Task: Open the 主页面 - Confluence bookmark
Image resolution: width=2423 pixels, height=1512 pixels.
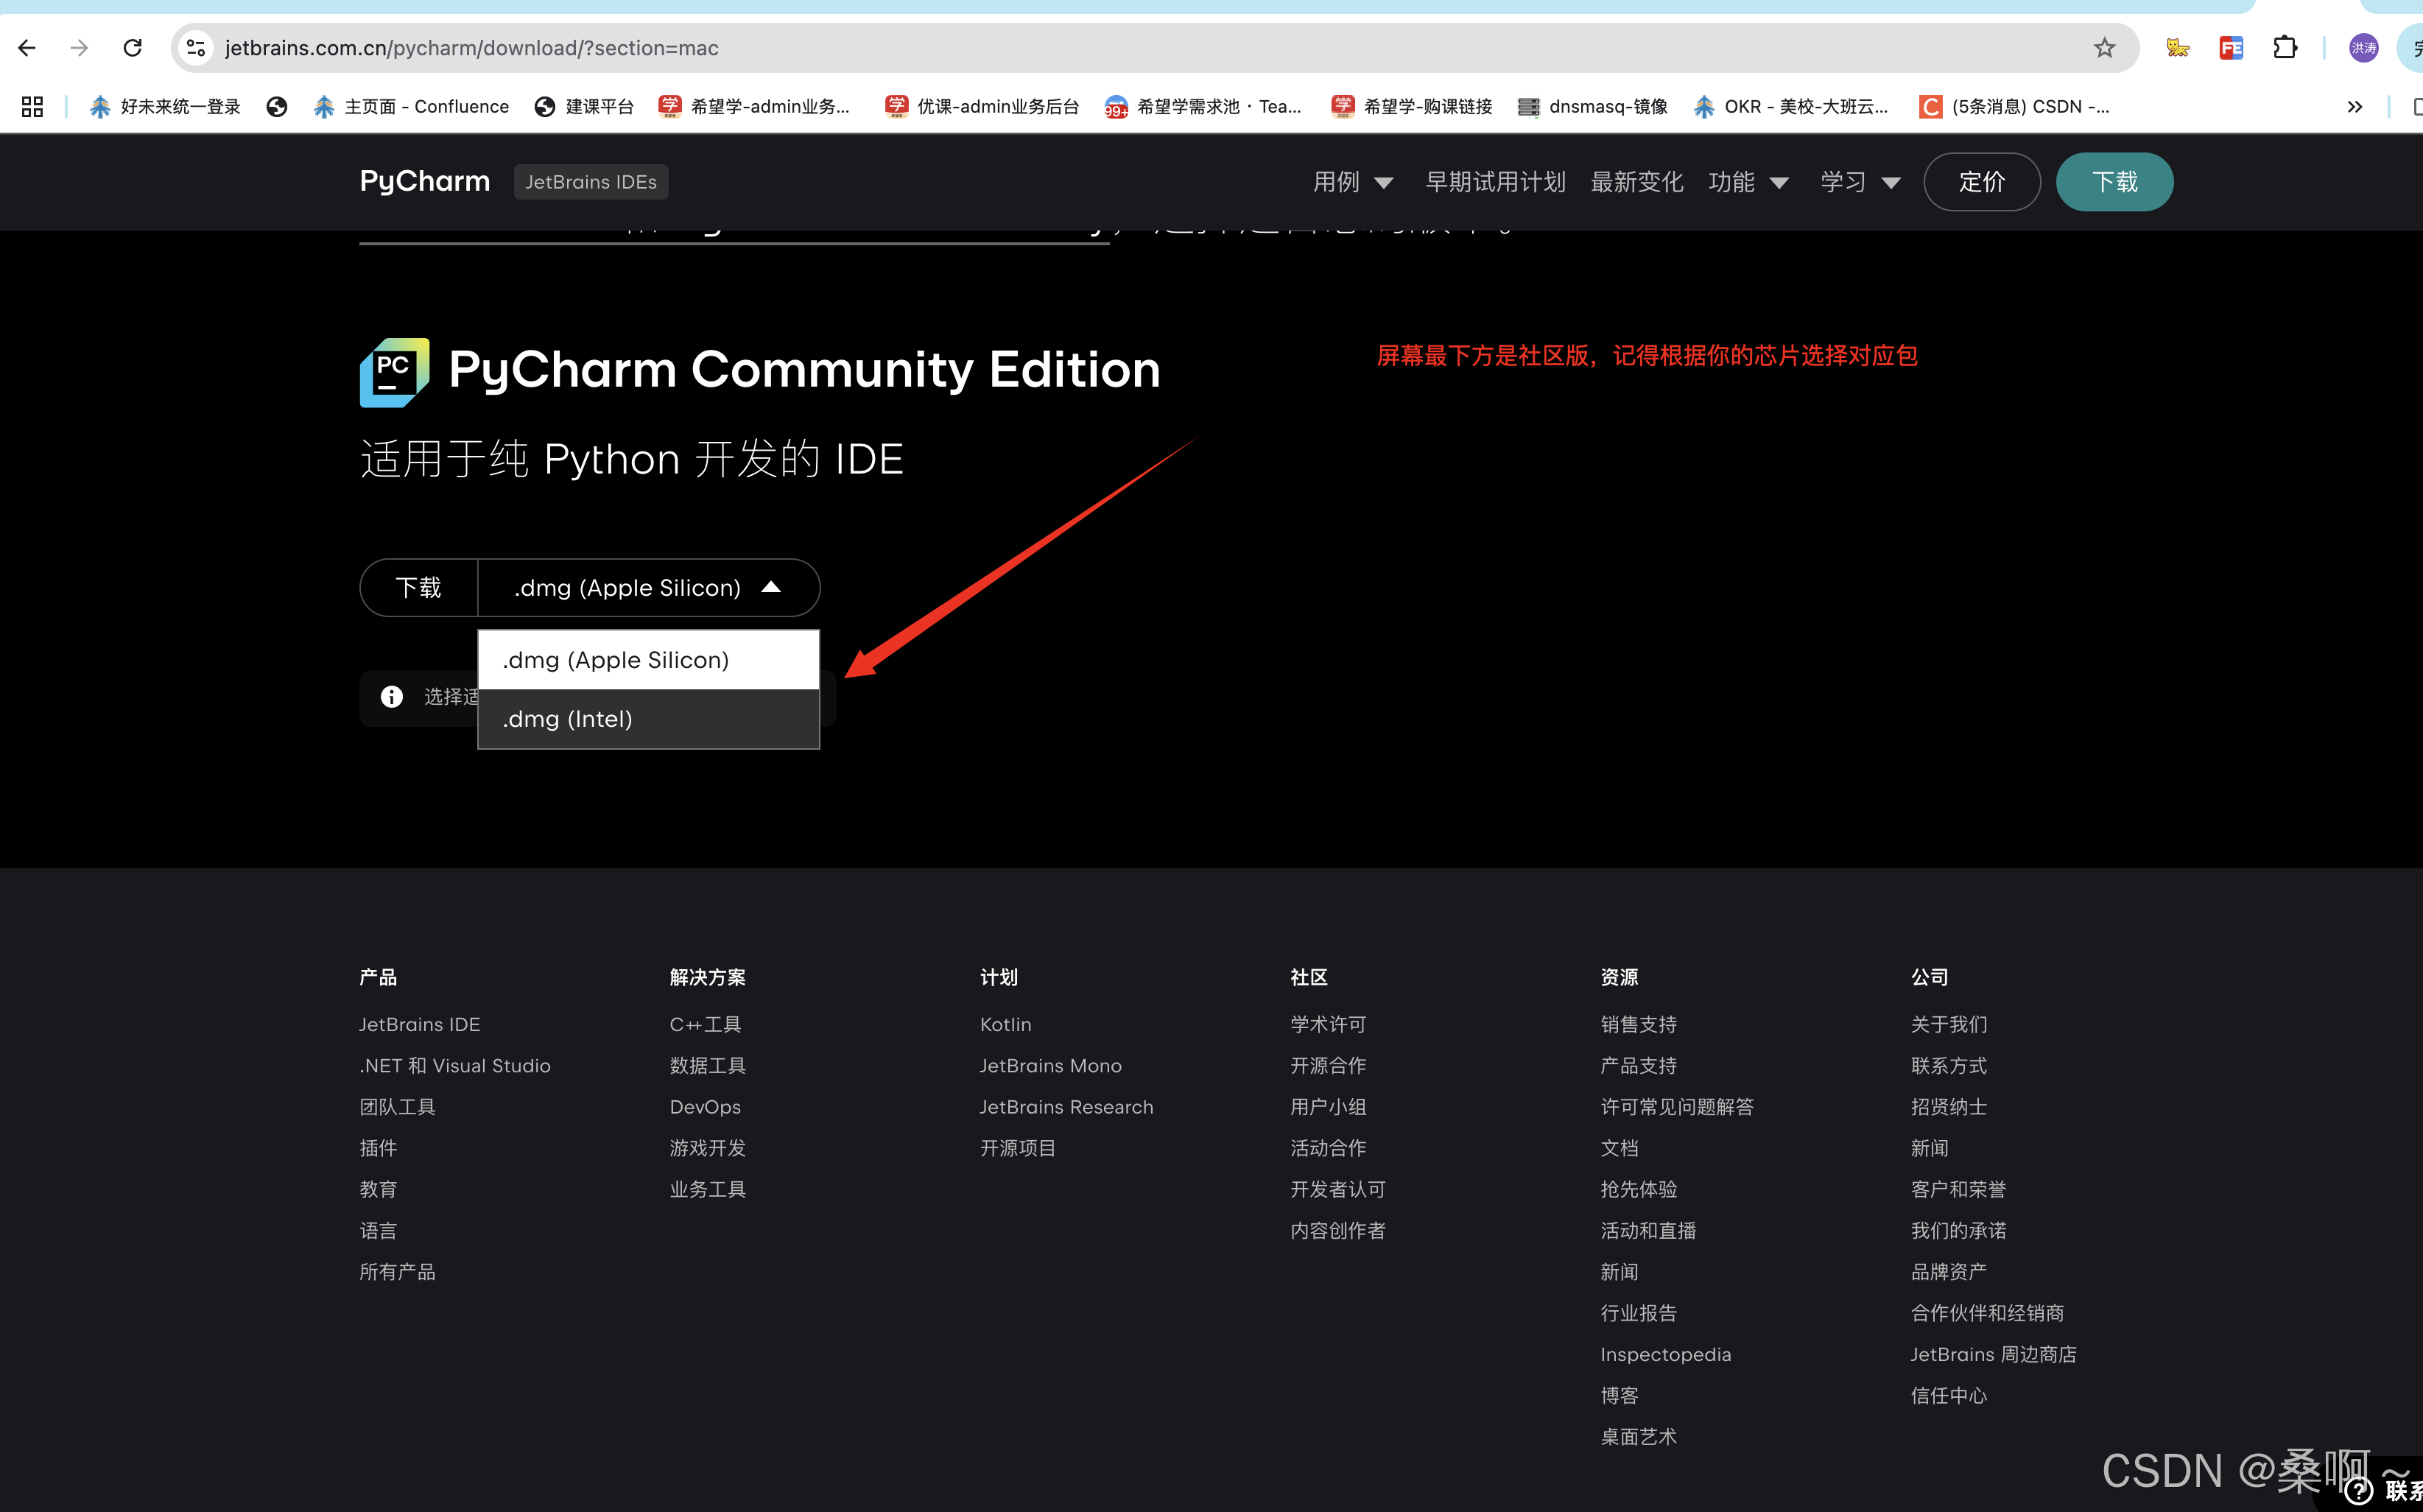Action: [x=410, y=106]
